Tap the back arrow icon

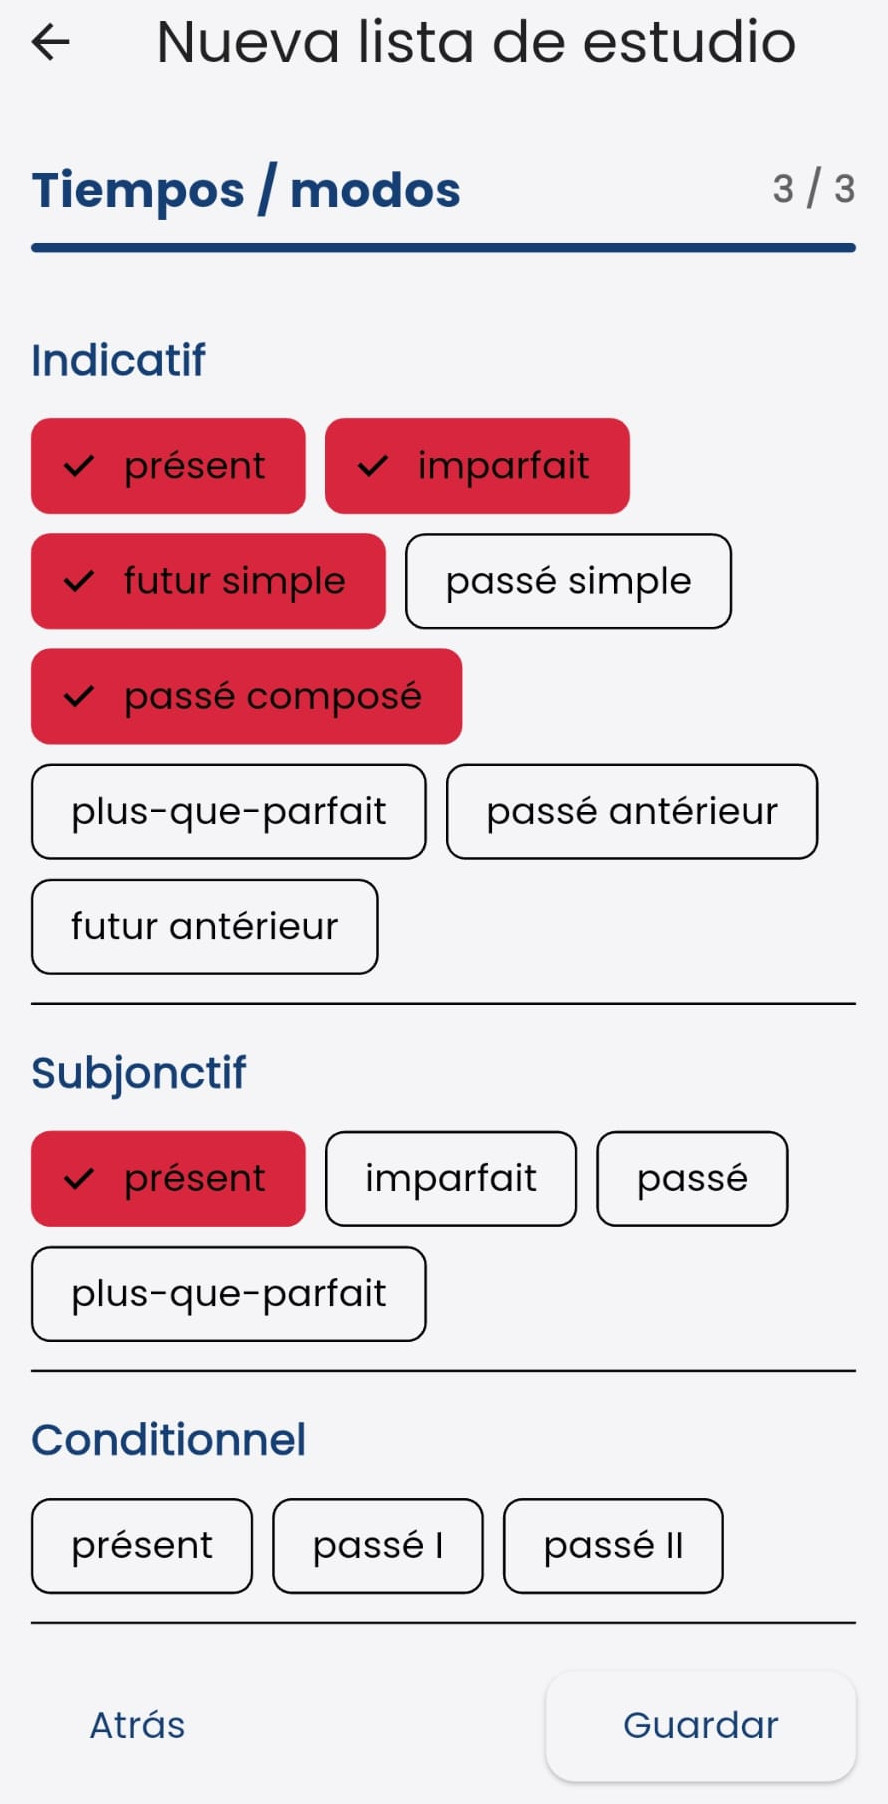coord(51,42)
